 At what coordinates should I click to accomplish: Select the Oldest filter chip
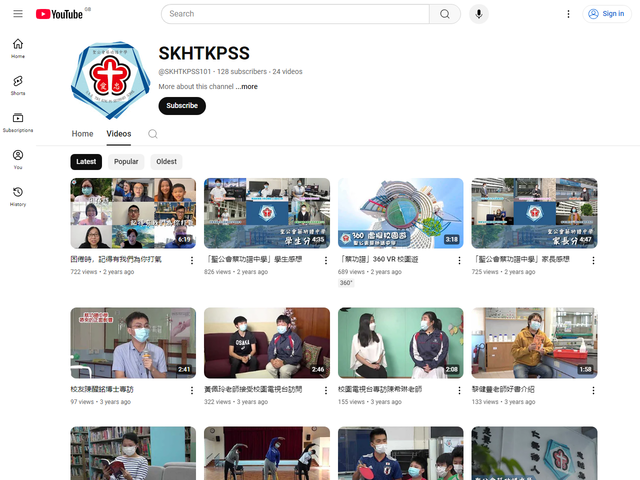click(166, 161)
